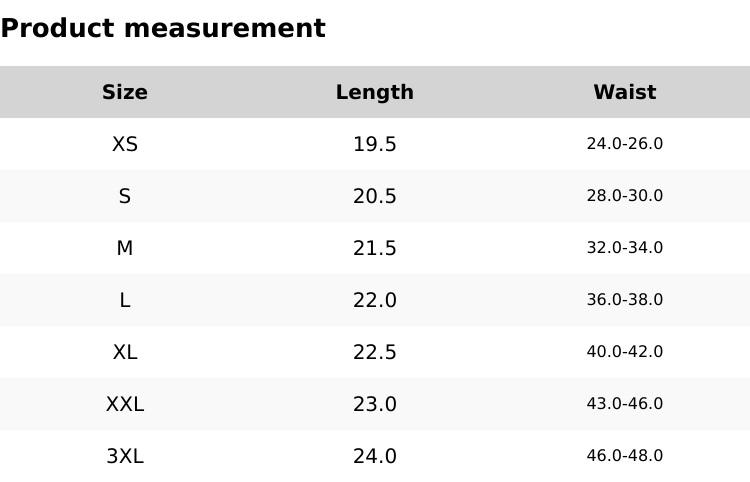Image resolution: width=750 pixels, height=482 pixels.
Task: Select the 23.0 length cell
Action: click(375, 404)
